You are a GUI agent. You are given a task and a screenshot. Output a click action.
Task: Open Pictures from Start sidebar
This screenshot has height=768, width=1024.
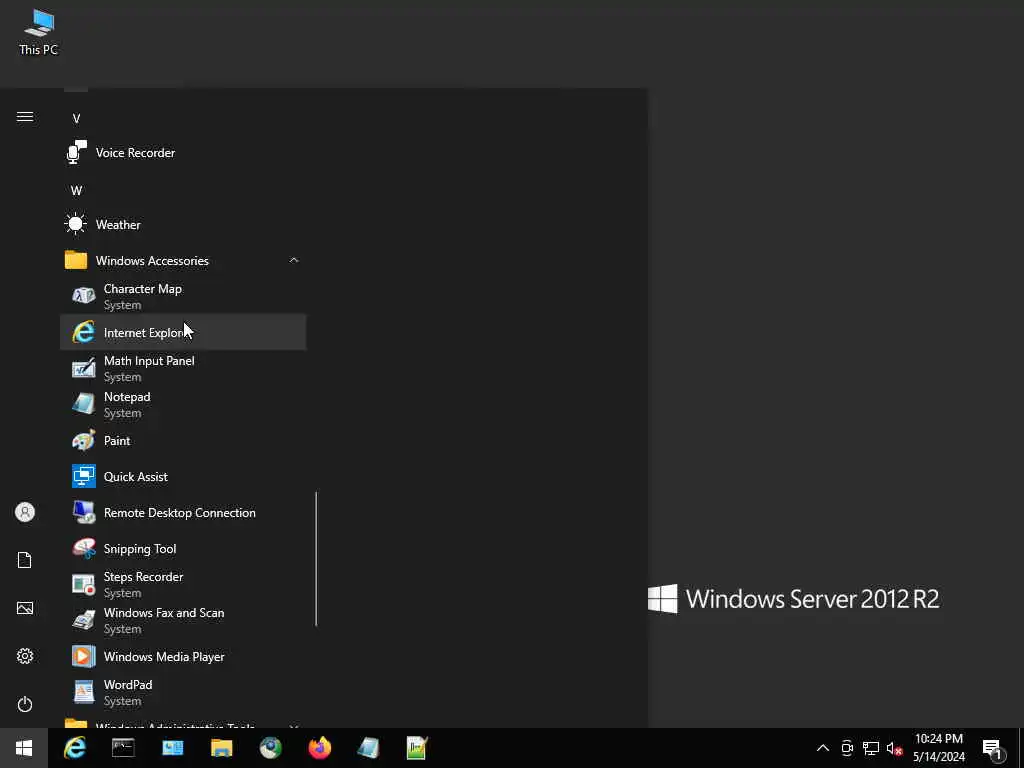point(25,608)
